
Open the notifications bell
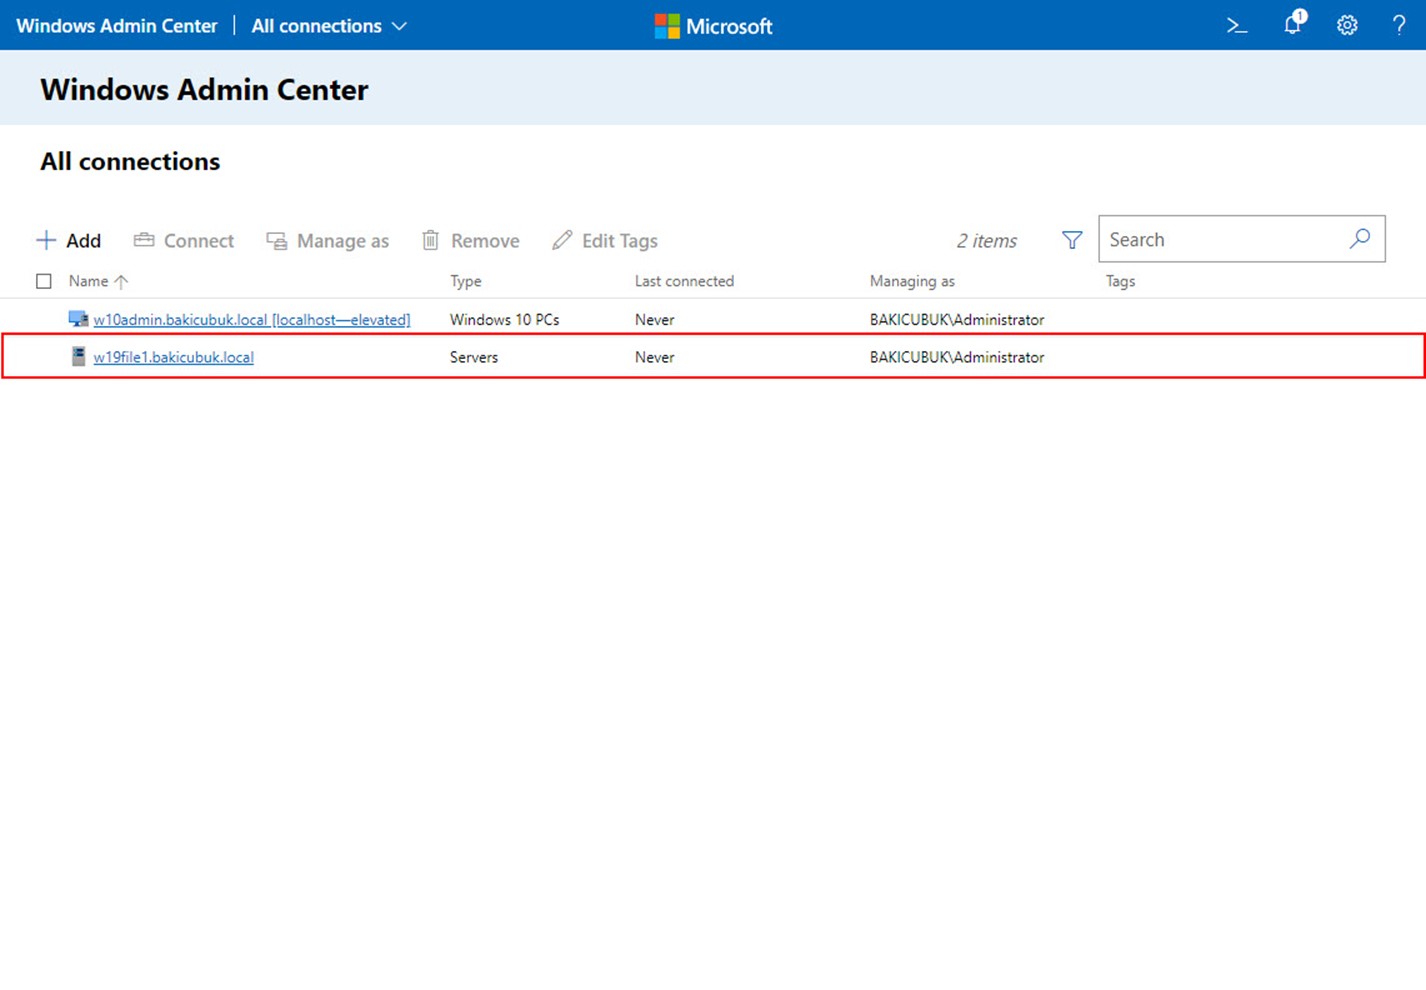point(1294,23)
